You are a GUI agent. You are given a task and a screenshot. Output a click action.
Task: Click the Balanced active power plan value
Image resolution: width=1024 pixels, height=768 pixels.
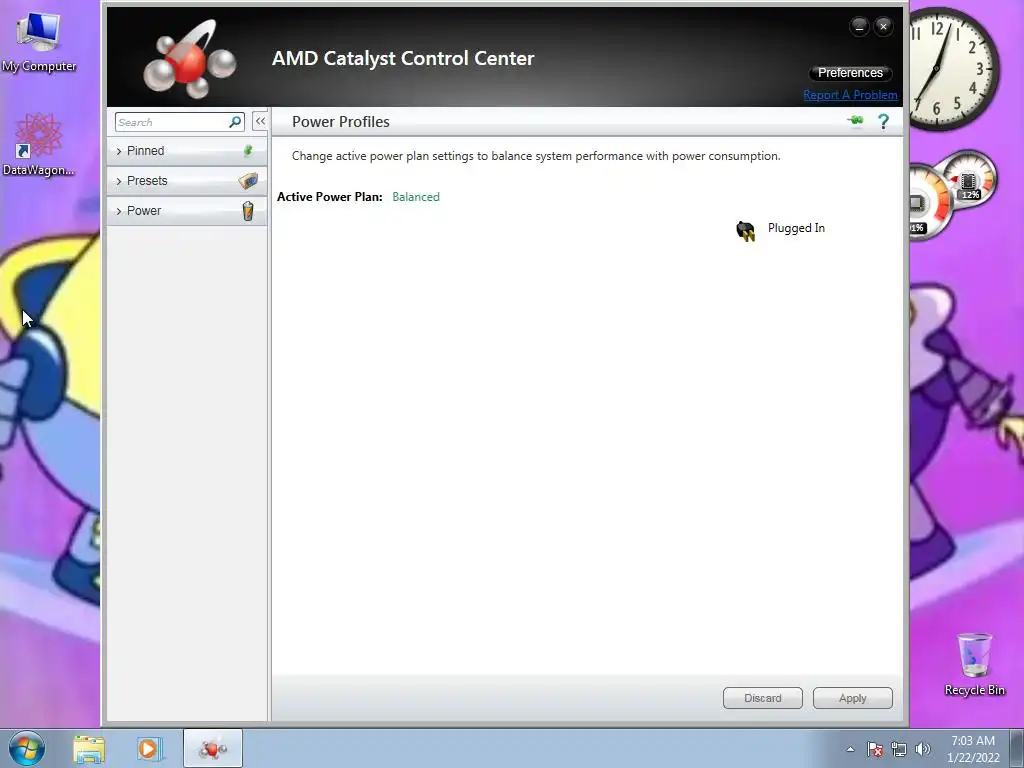(x=416, y=197)
